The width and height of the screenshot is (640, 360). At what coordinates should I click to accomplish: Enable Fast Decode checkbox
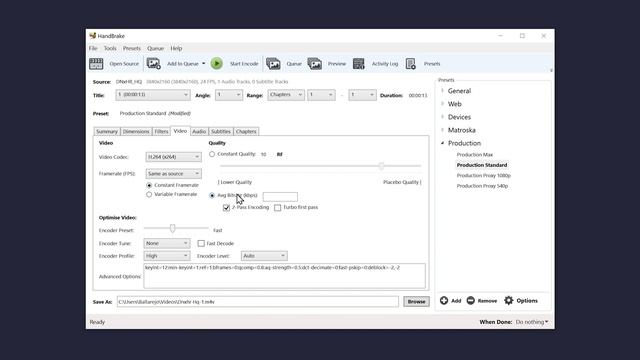[x=201, y=243]
